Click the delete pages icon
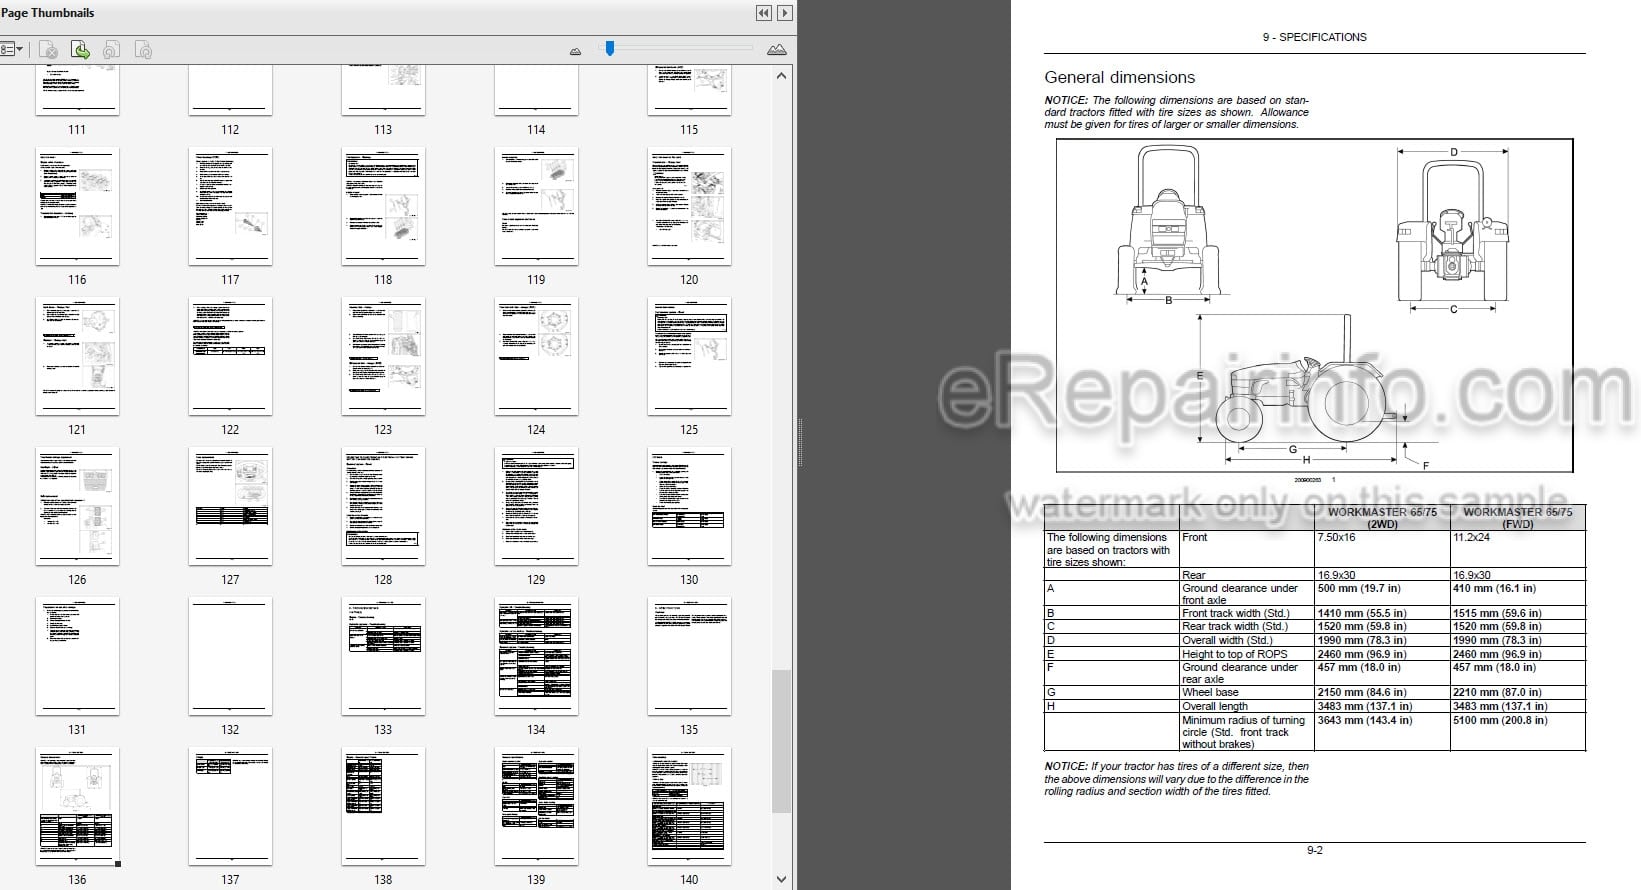Viewport: 1641px width, 890px height. [48, 49]
